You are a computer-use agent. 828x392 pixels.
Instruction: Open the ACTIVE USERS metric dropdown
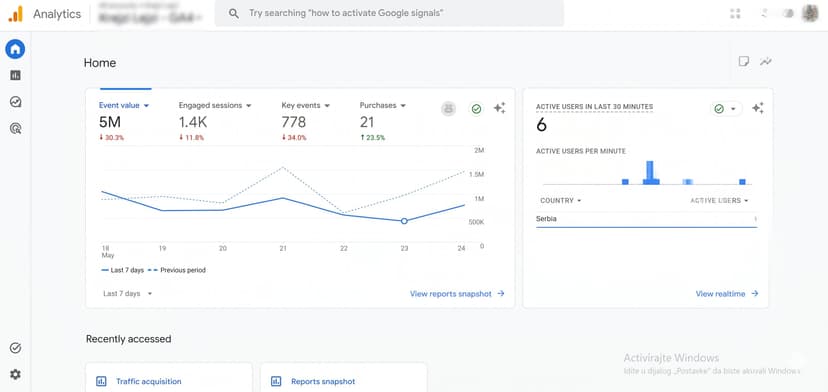click(719, 201)
